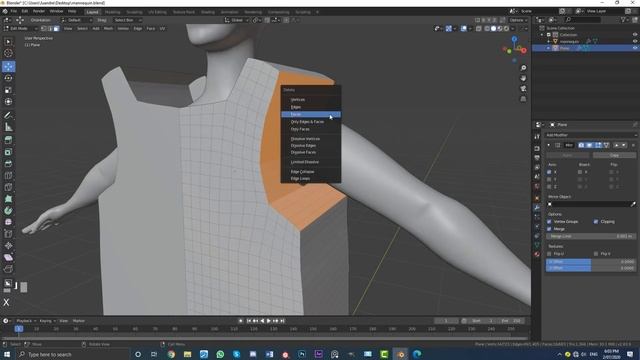Select the Spin tool
640x360 pixels.
tap(8, 211)
